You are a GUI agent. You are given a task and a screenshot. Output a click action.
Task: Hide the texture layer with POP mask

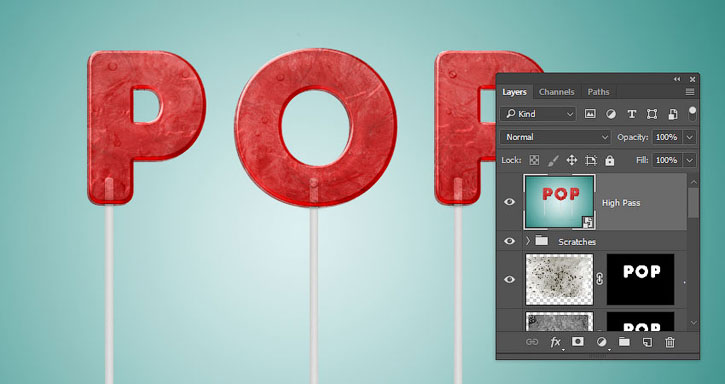tap(510, 279)
